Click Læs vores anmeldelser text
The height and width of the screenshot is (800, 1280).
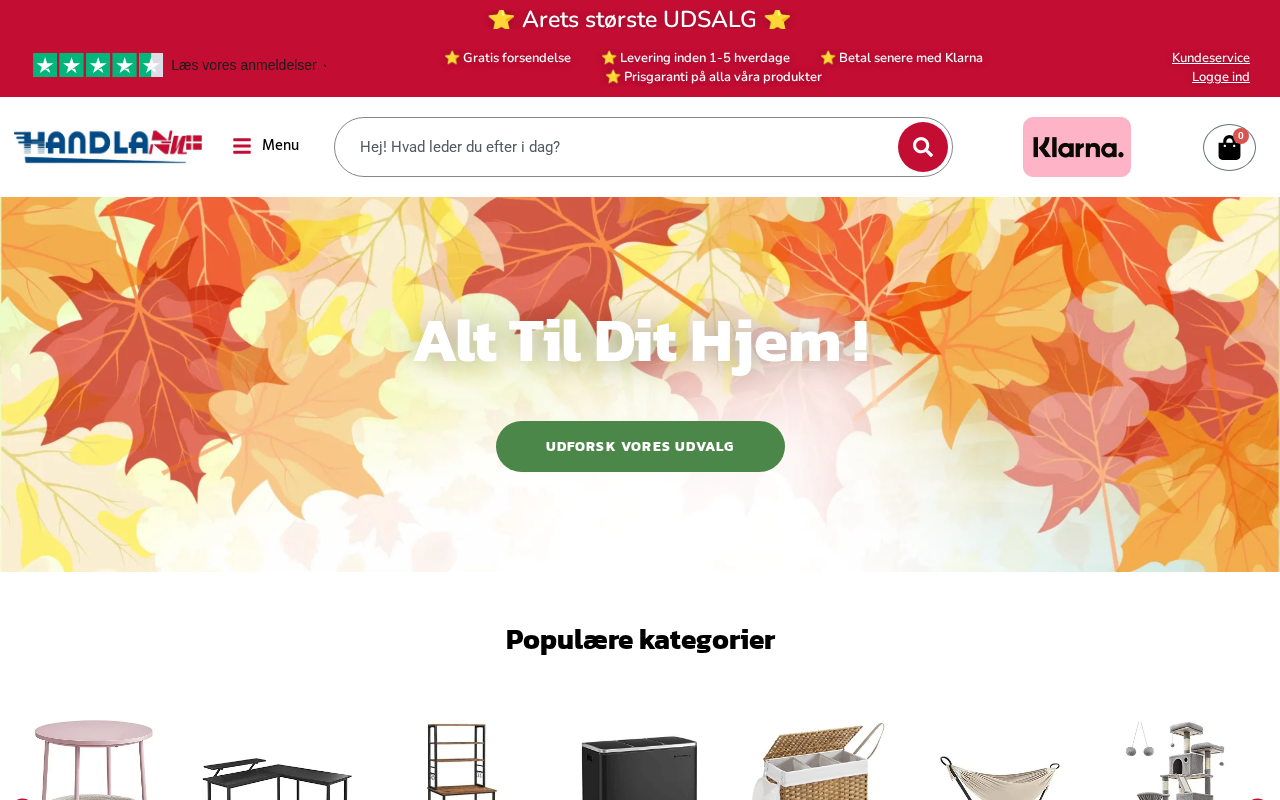[244, 65]
